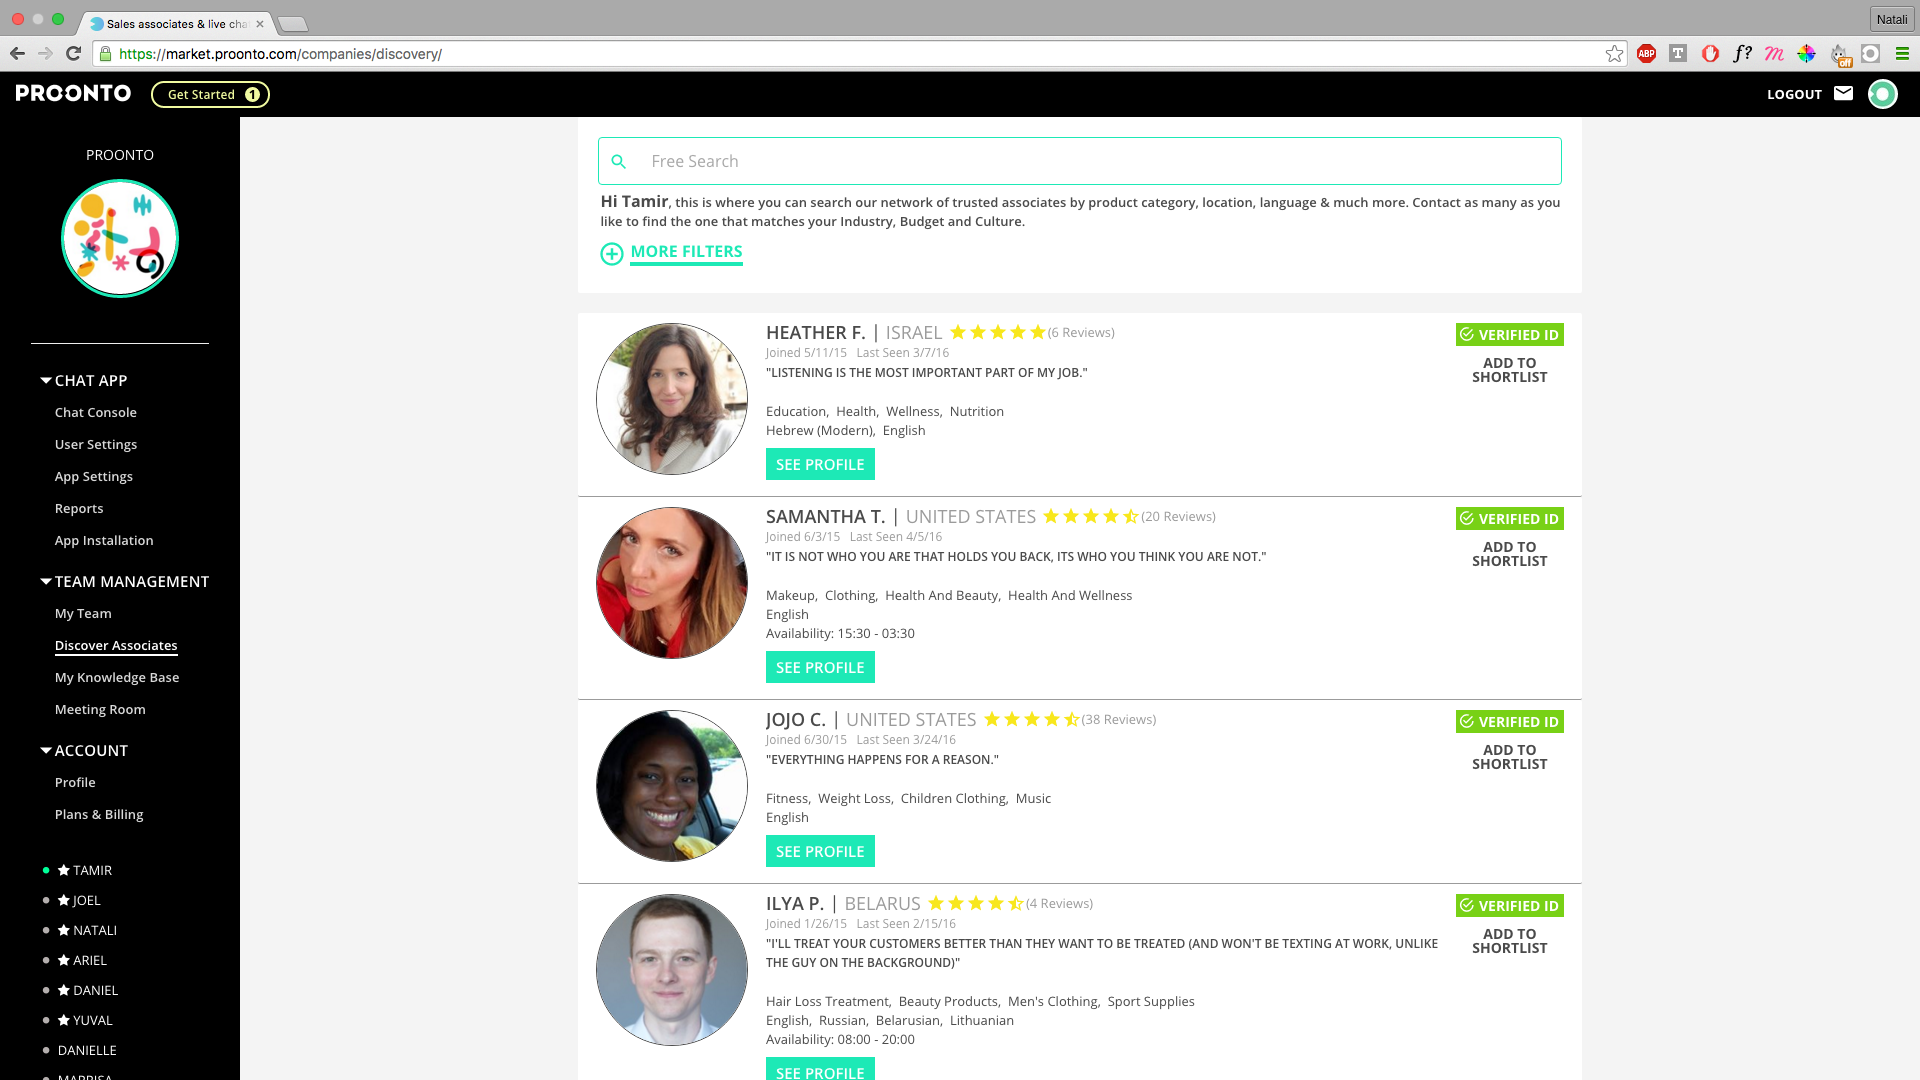The height and width of the screenshot is (1080, 1920).
Task: Click the plus icon beside MORE FILTERS
Action: (611, 254)
